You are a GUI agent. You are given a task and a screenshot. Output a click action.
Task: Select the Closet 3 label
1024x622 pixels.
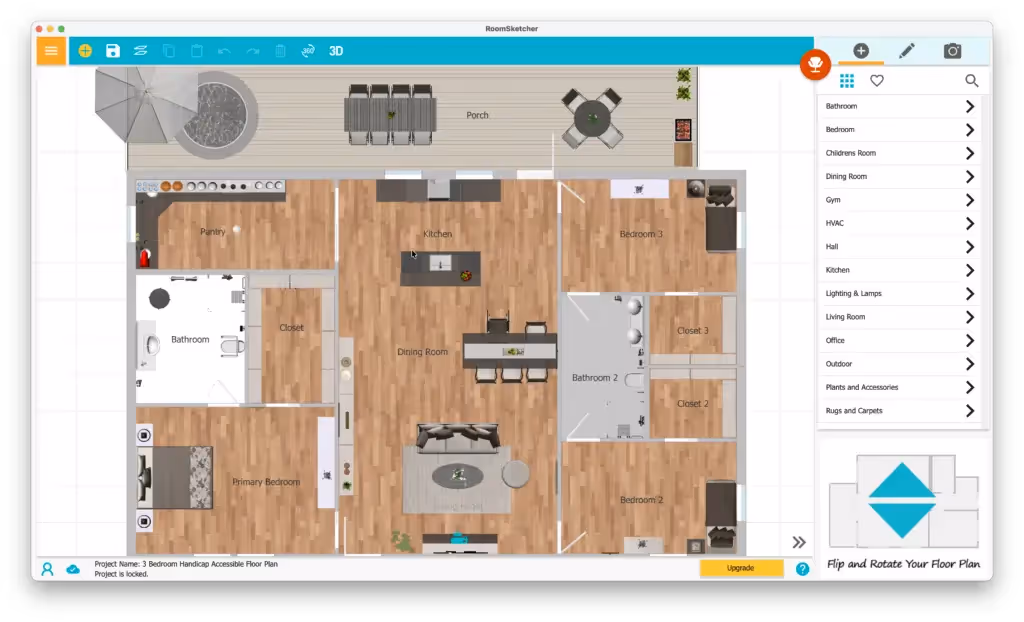click(x=693, y=331)
